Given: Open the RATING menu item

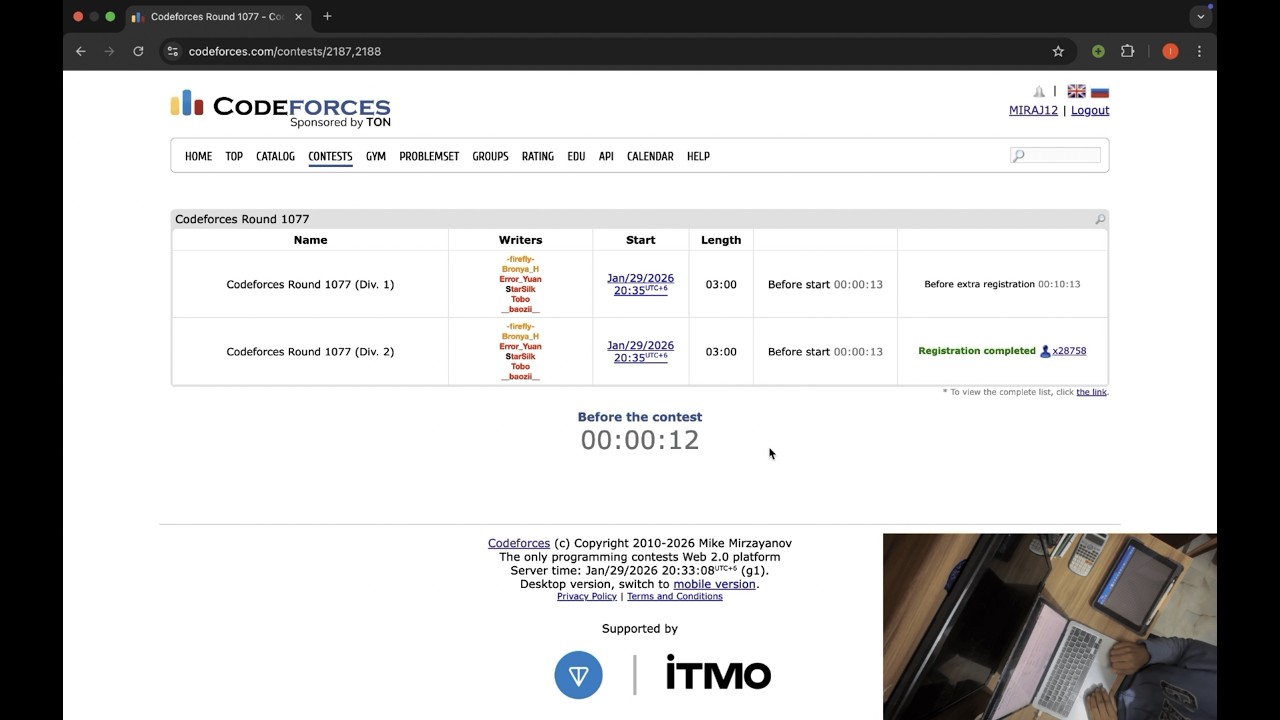Looking at the screenshot, I should [x=538, y=156].
